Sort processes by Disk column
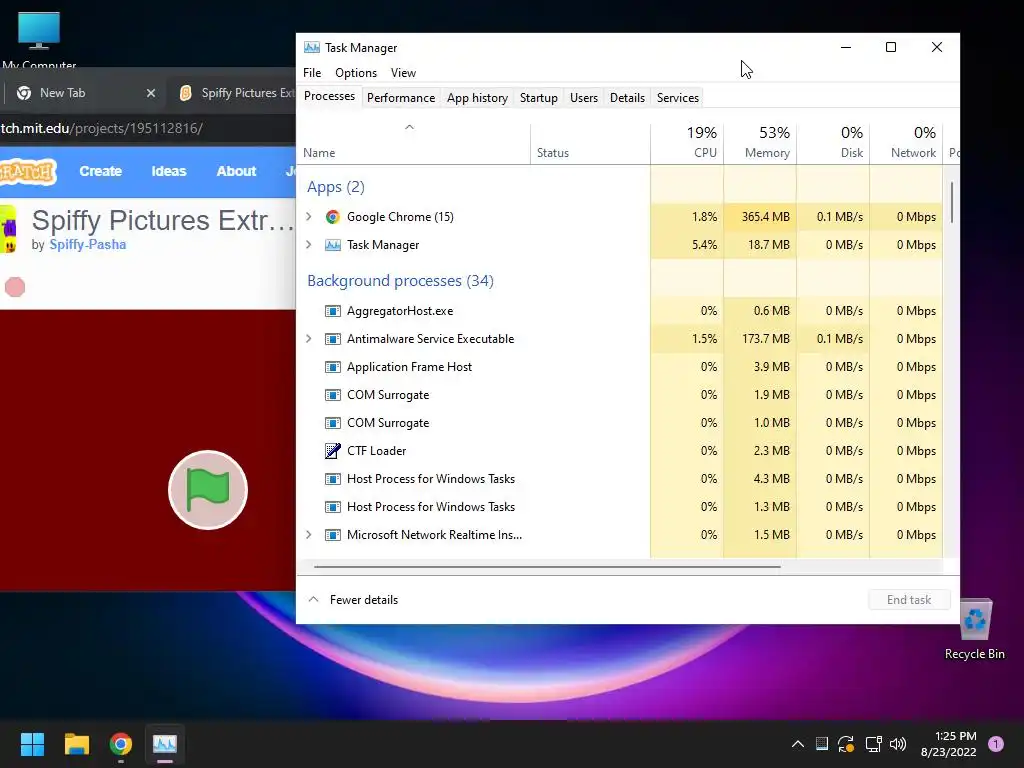 pyautogui.click(x=833, y=143)
